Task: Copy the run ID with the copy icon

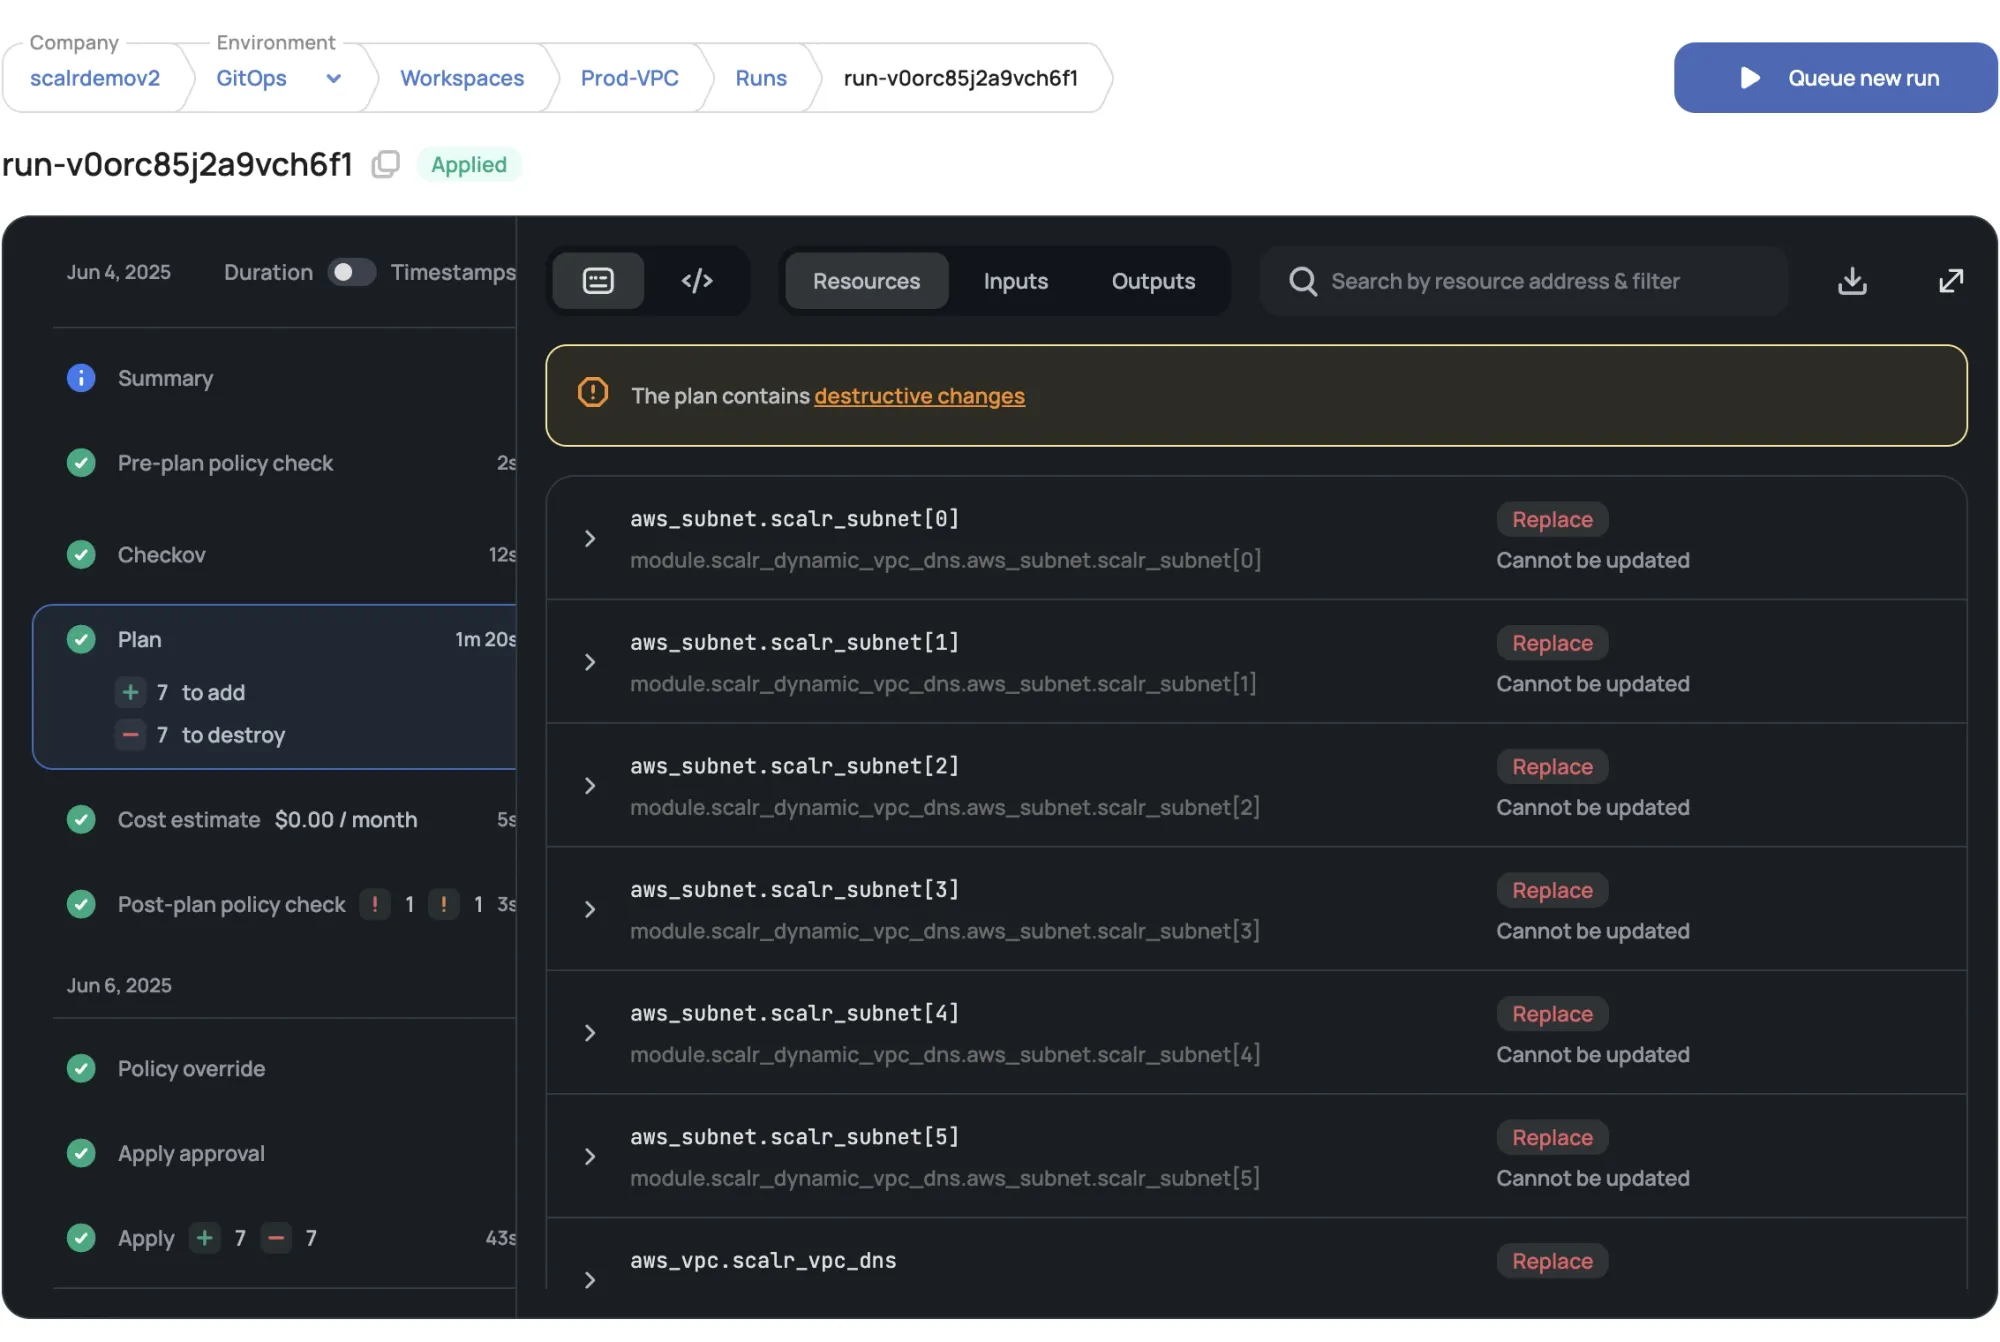Action: [x=385, y=164]
